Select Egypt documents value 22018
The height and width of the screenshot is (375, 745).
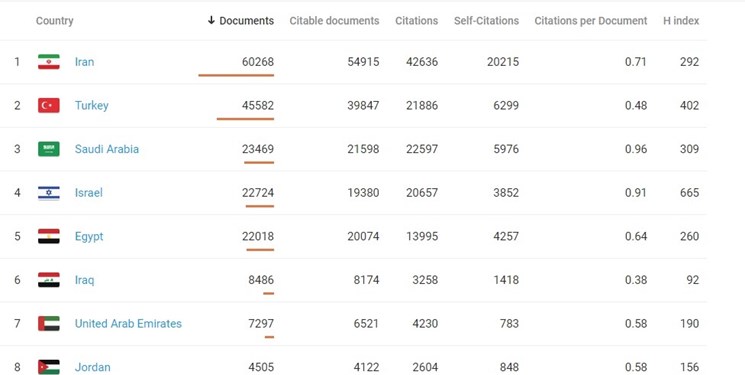click(x=258, y=236)
